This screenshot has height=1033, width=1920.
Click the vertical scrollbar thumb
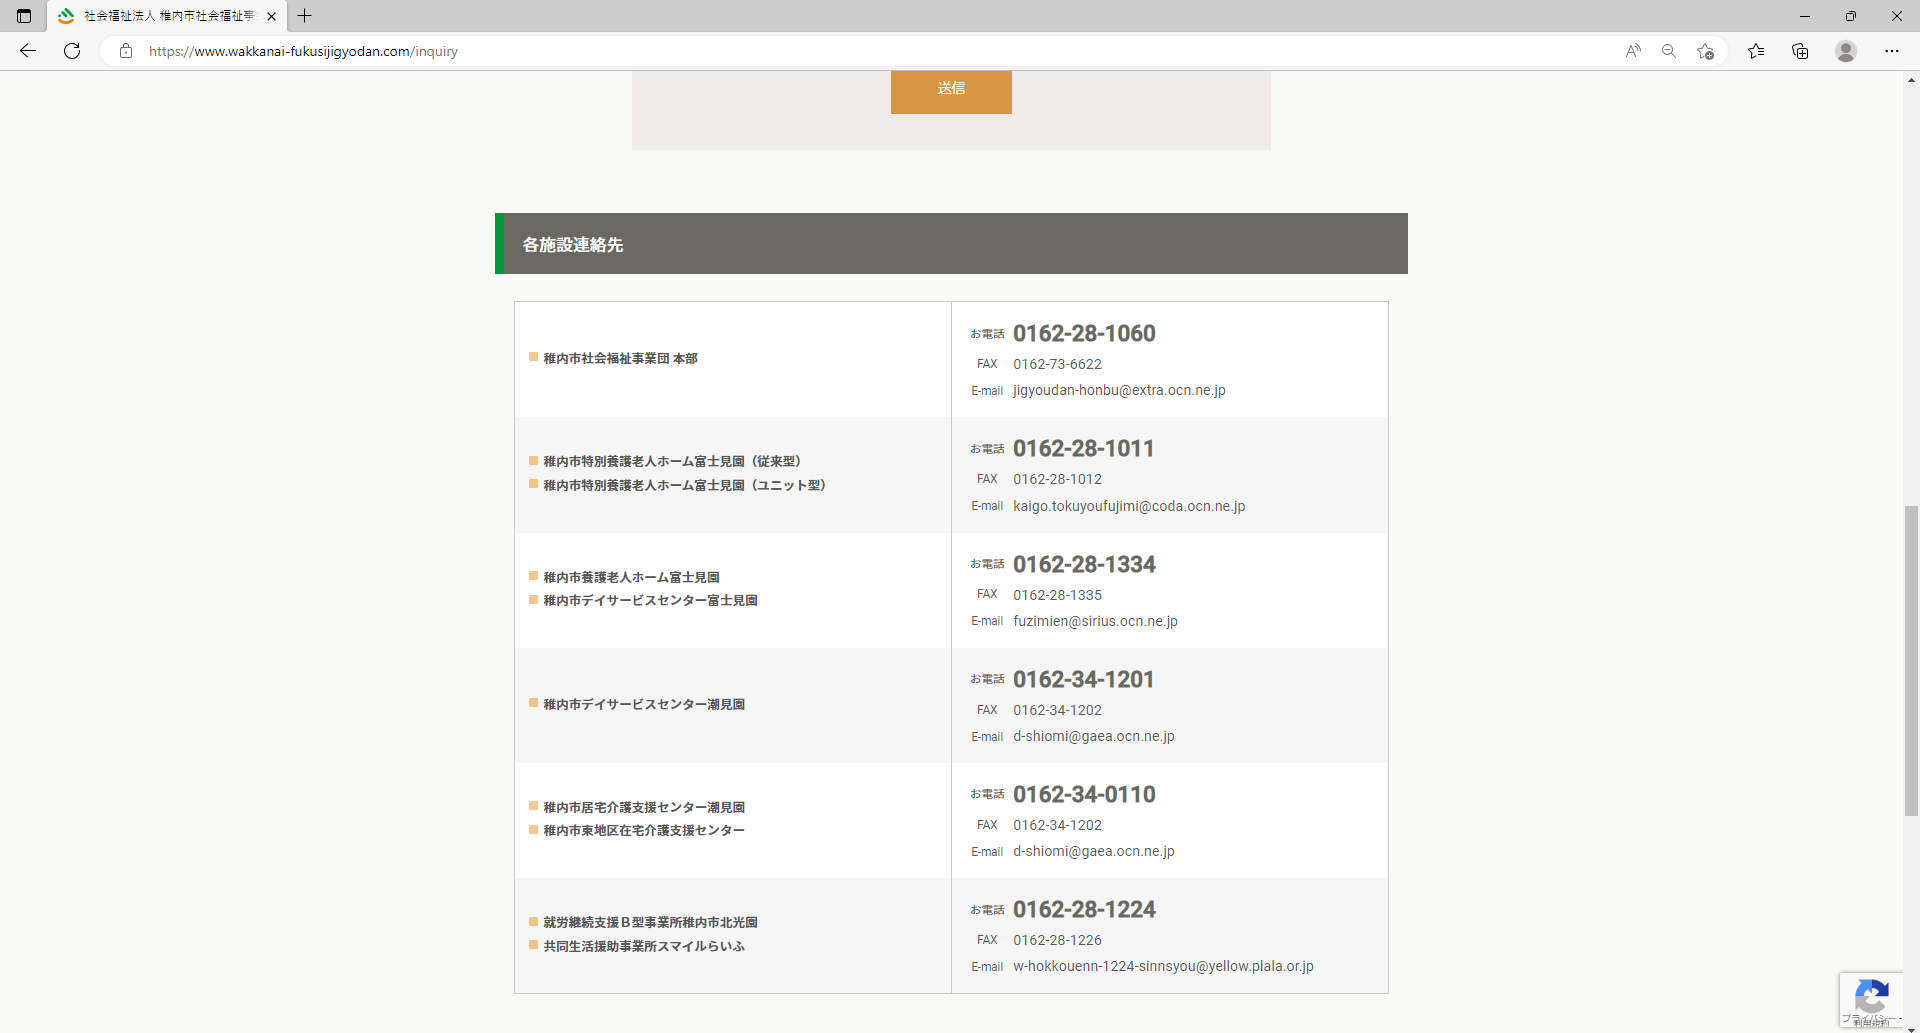click(1911, 661)
